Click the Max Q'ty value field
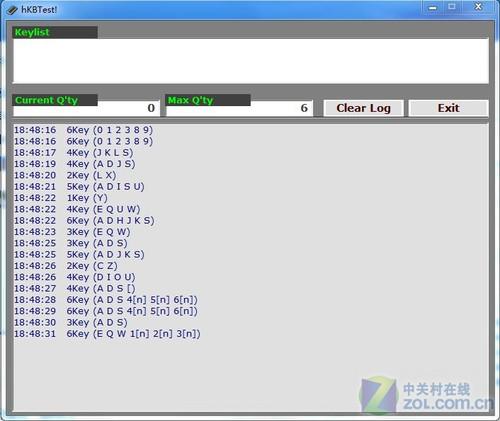This screenshot has height=421, width=500. (x=239, y=108)
